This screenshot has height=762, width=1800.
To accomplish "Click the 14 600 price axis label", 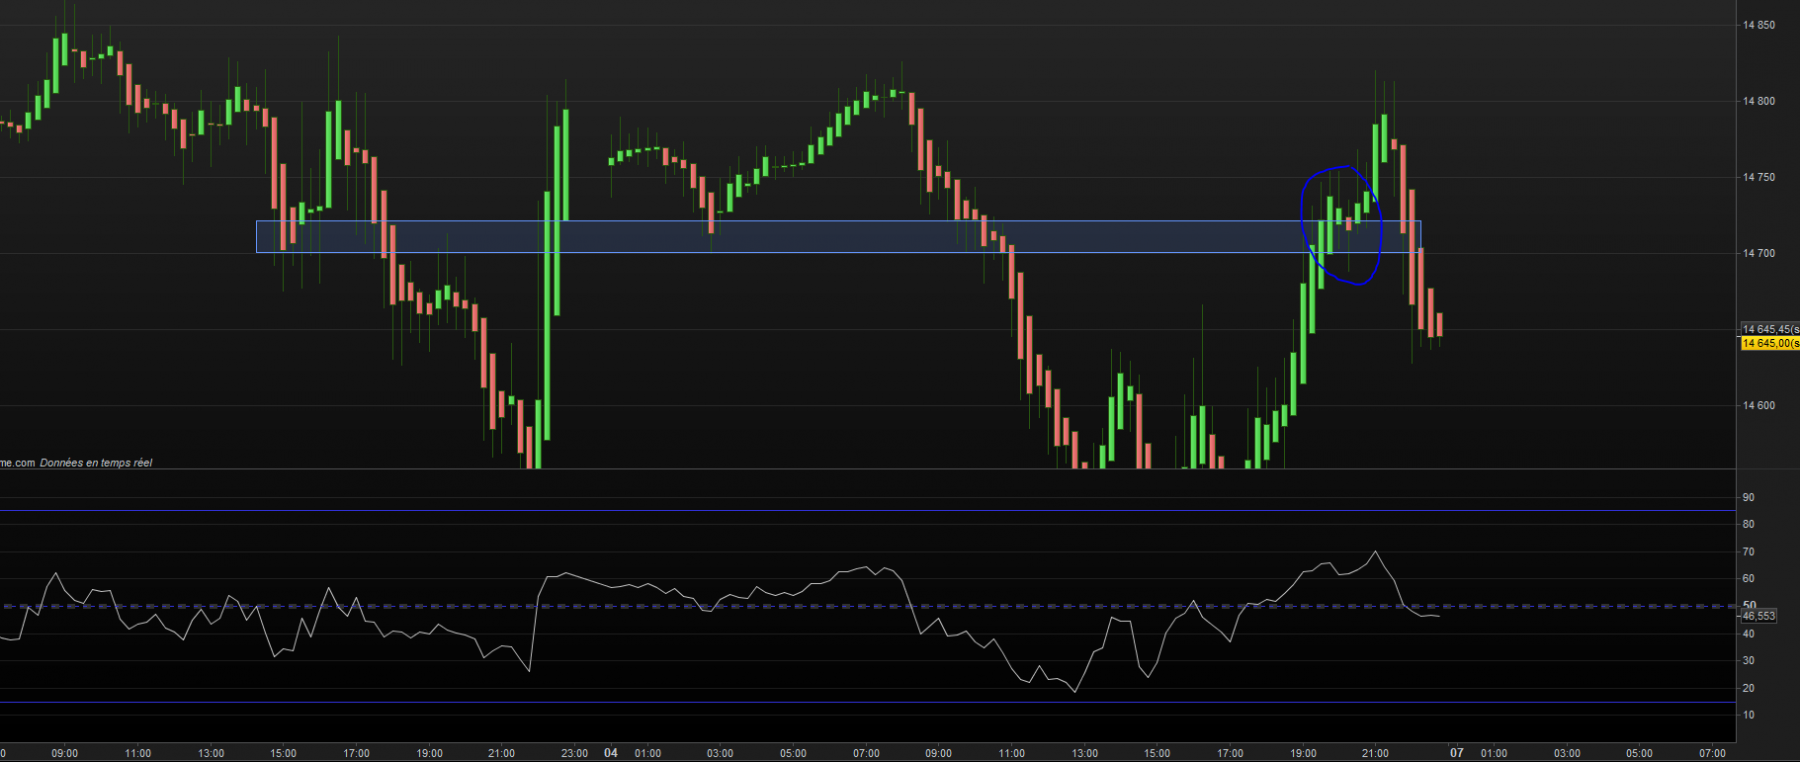I will (x=1759, y=405).
